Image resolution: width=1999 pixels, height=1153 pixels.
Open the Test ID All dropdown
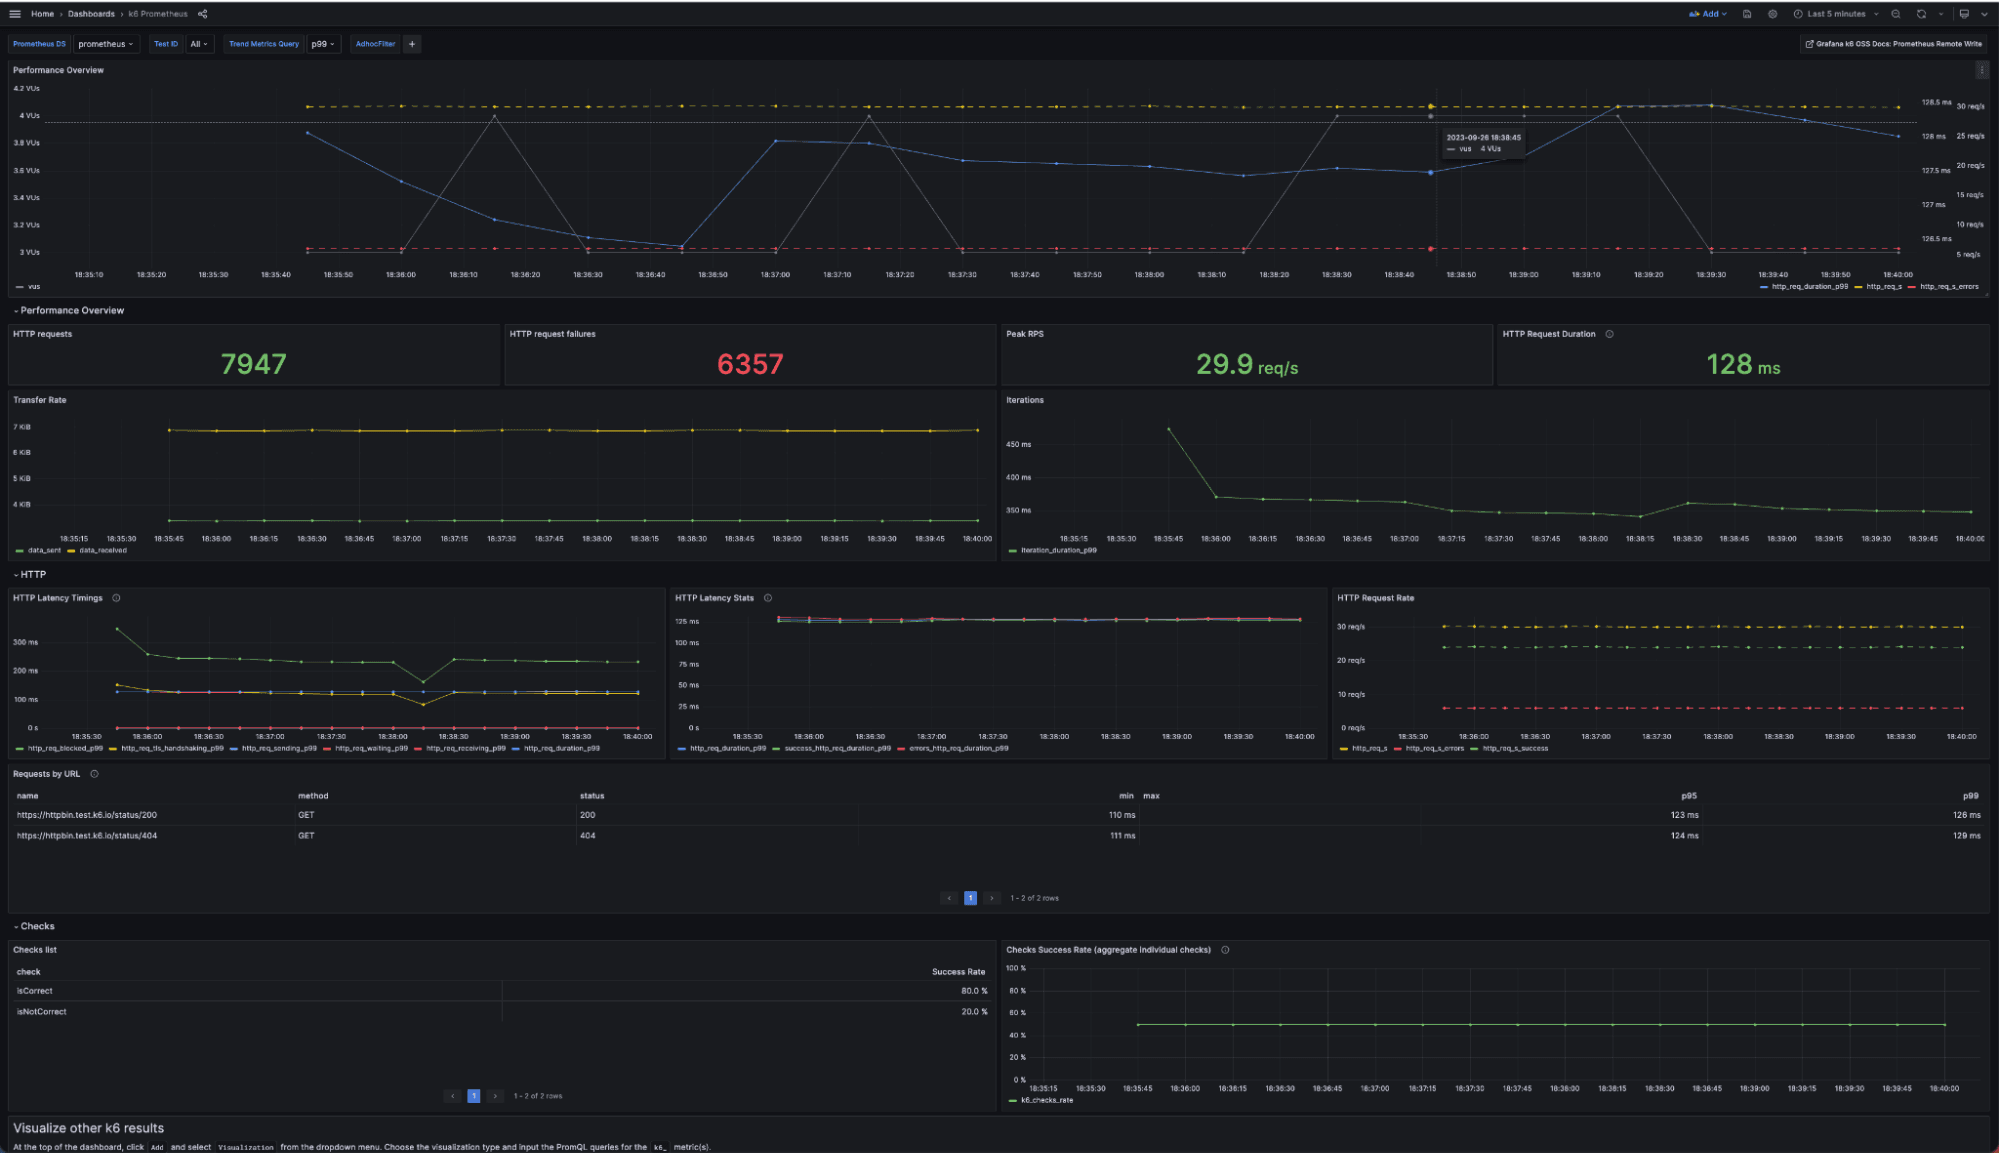[197, 44]
